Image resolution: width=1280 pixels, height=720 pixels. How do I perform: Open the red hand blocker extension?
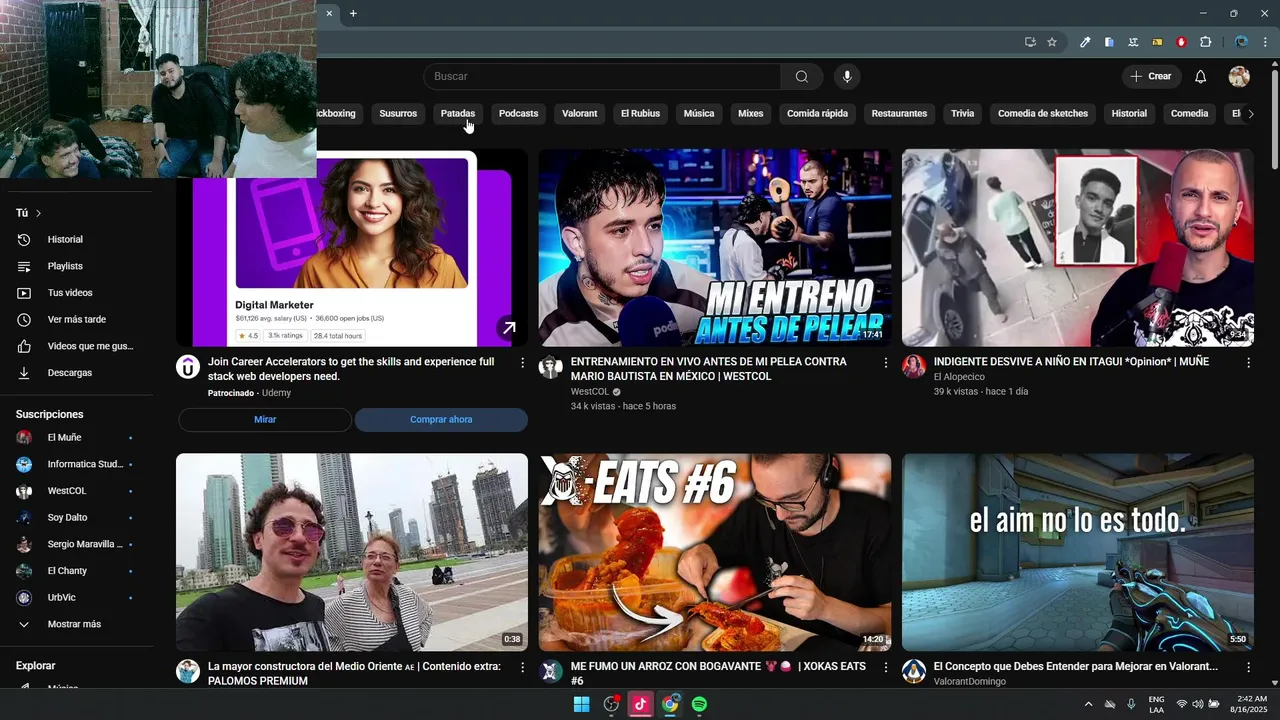point(1181,42)
